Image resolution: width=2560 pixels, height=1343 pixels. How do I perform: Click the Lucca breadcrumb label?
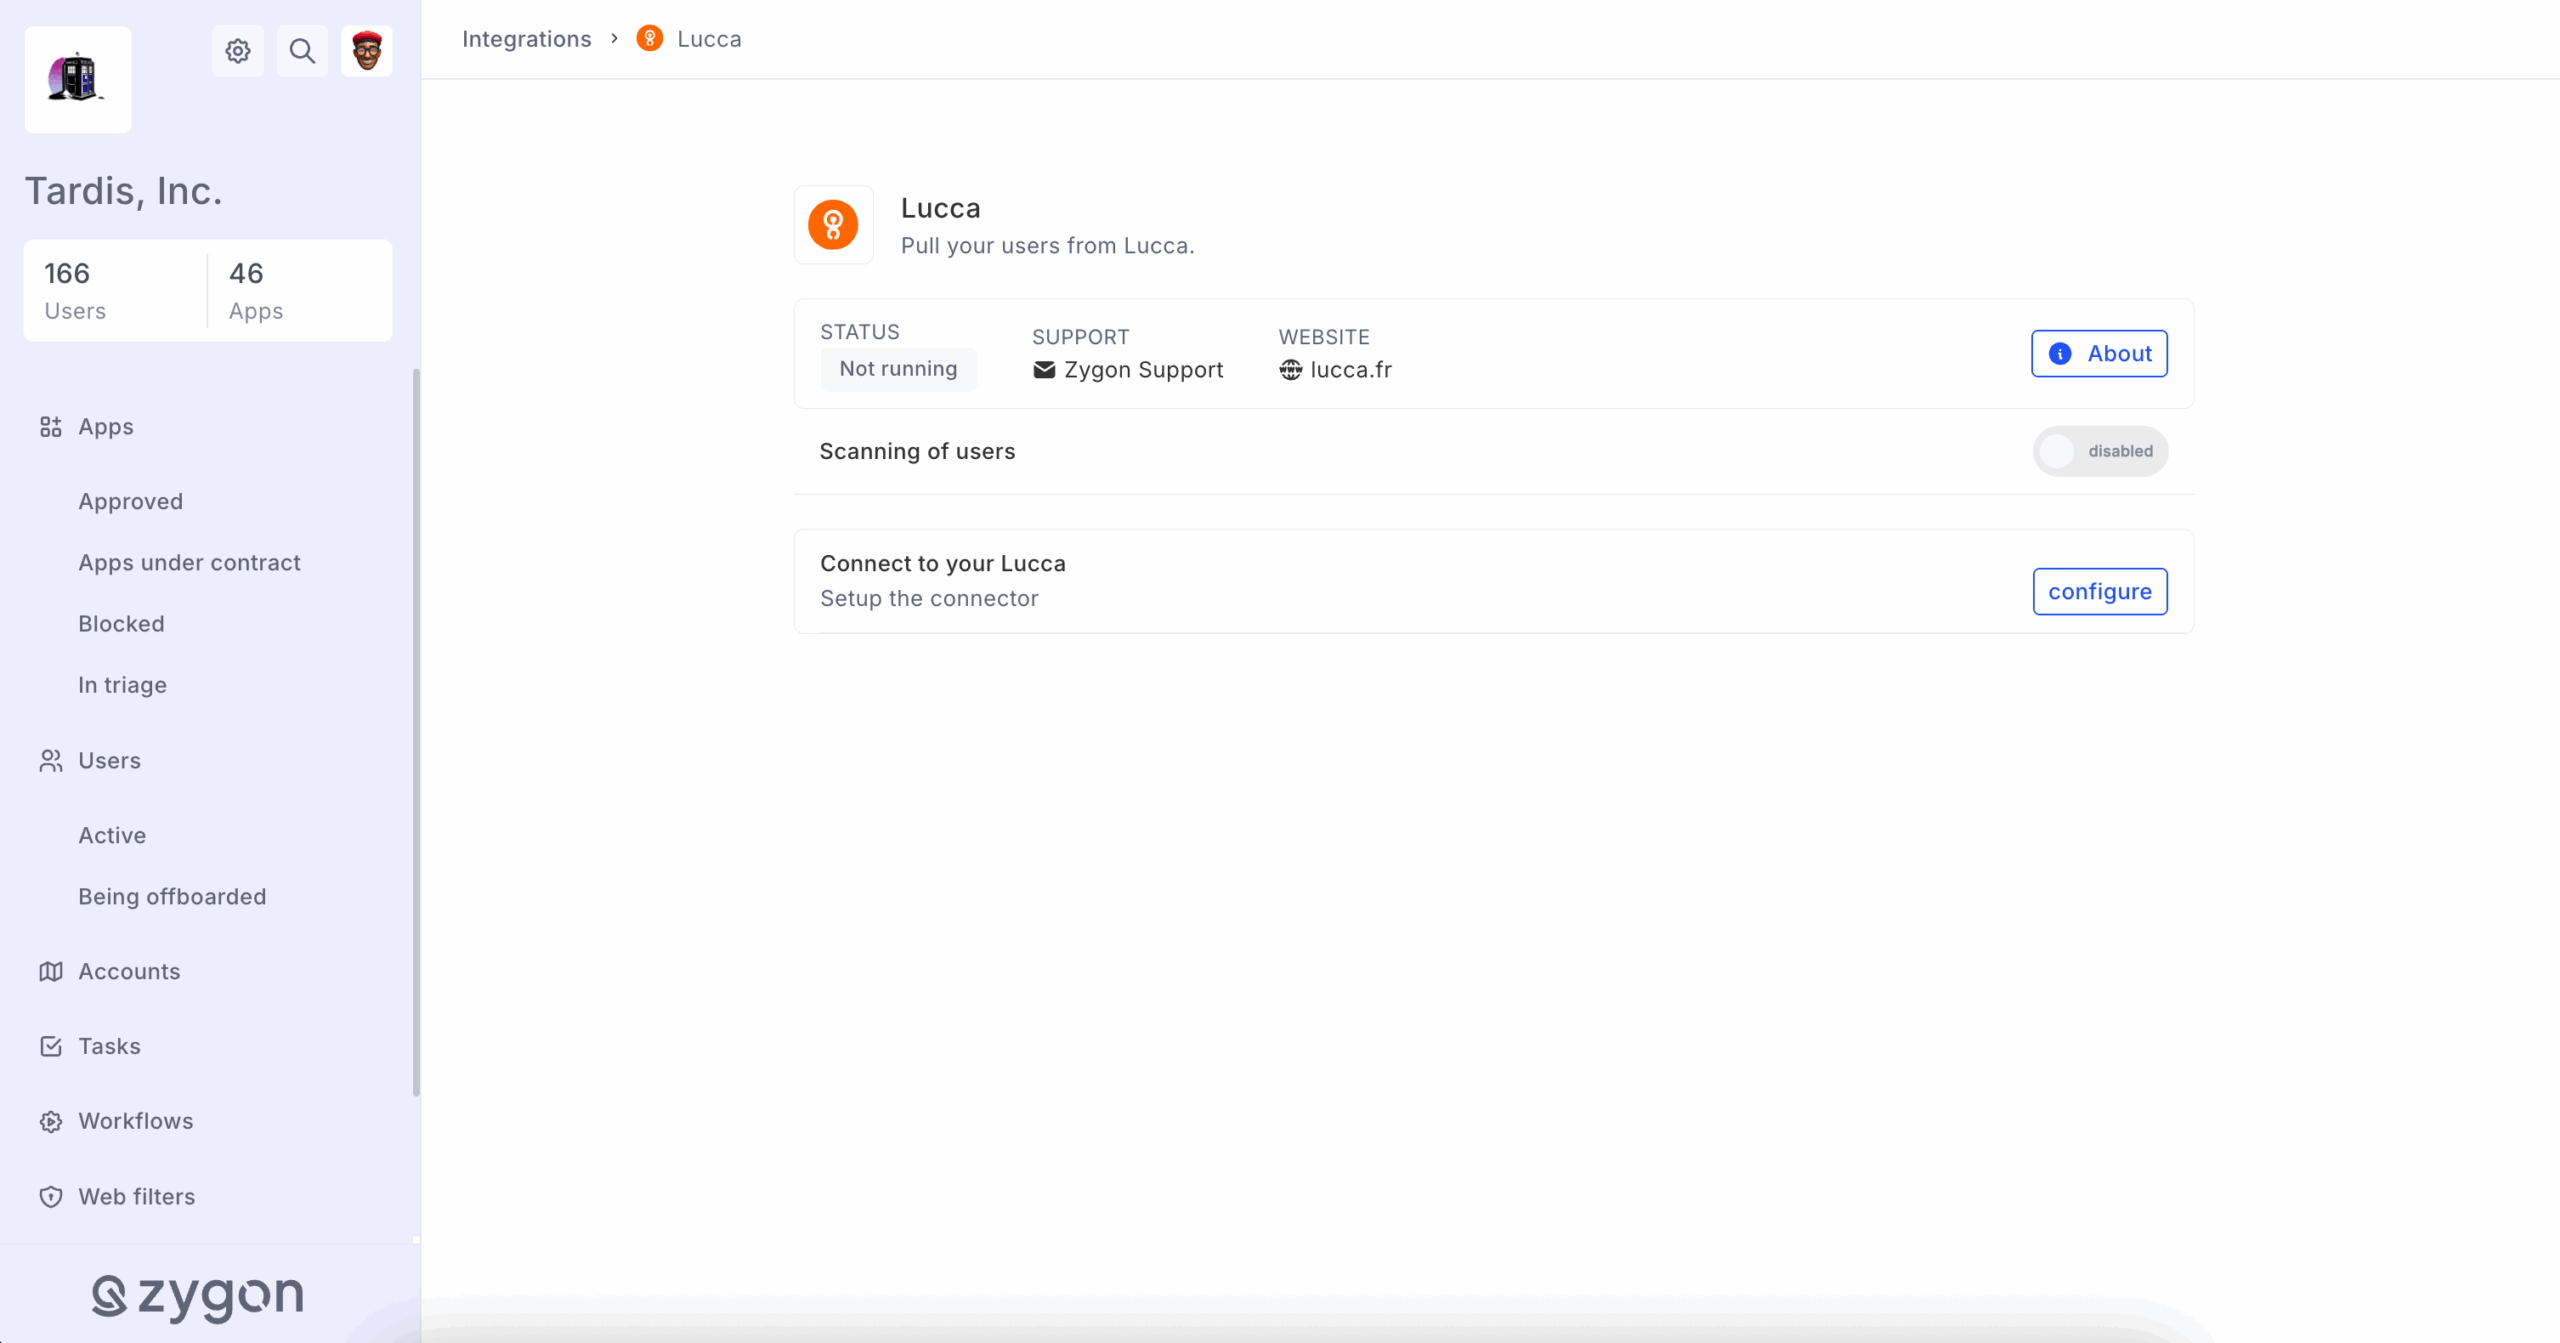click(709, 39)
